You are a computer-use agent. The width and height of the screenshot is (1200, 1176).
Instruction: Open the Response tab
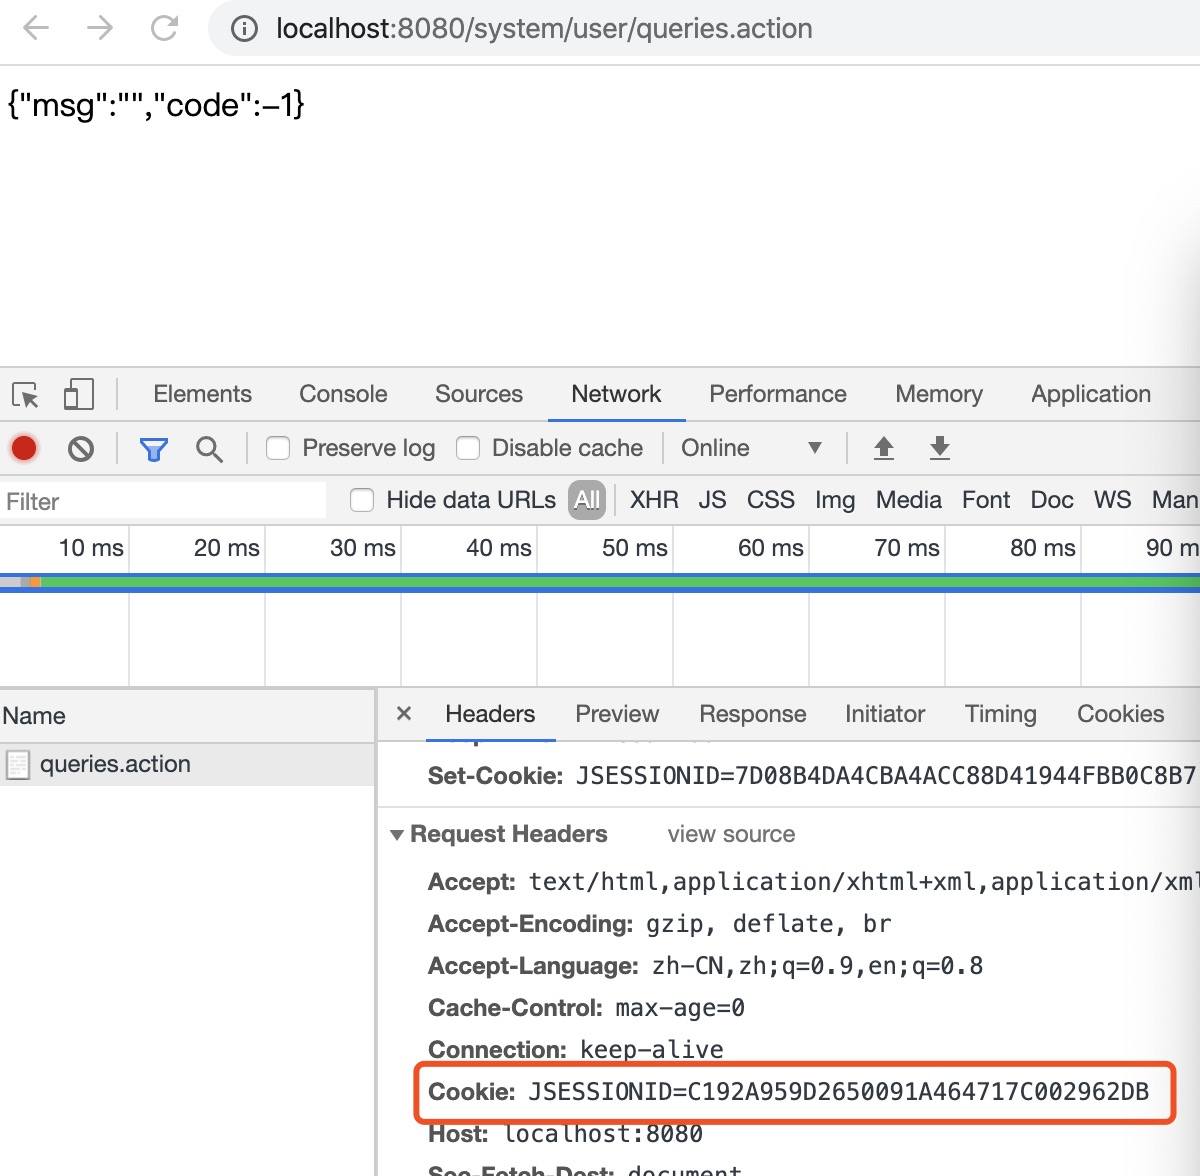pos(753,714)
